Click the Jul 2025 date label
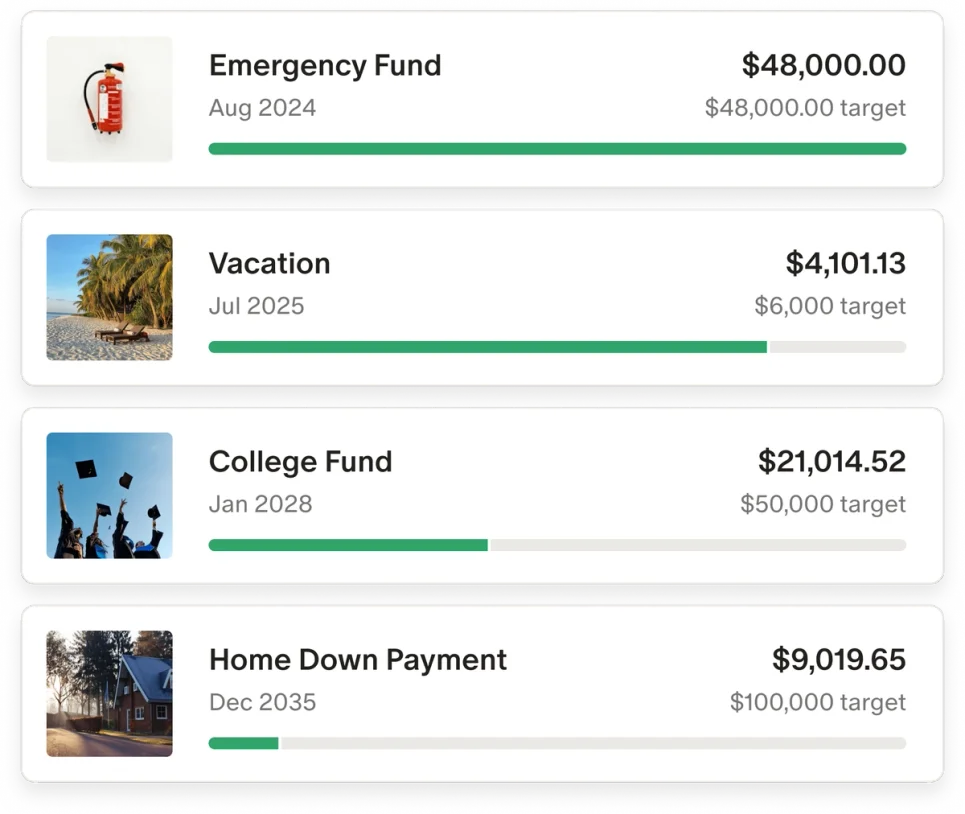The height and width of the screenshot is (814, 965). tap(256, 306)
